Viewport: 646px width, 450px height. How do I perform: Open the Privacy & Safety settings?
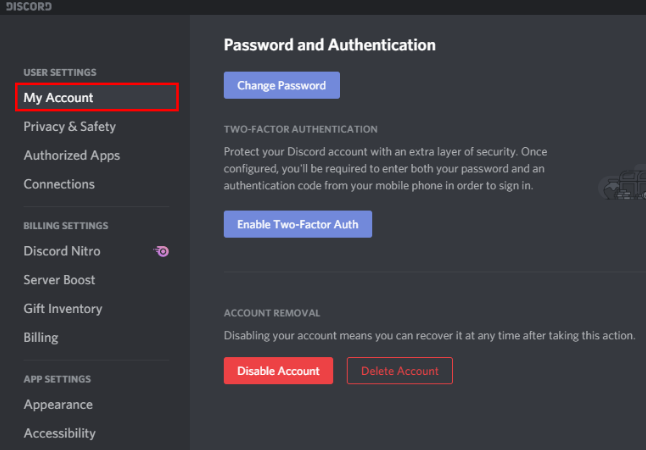(x=70, y=127)
